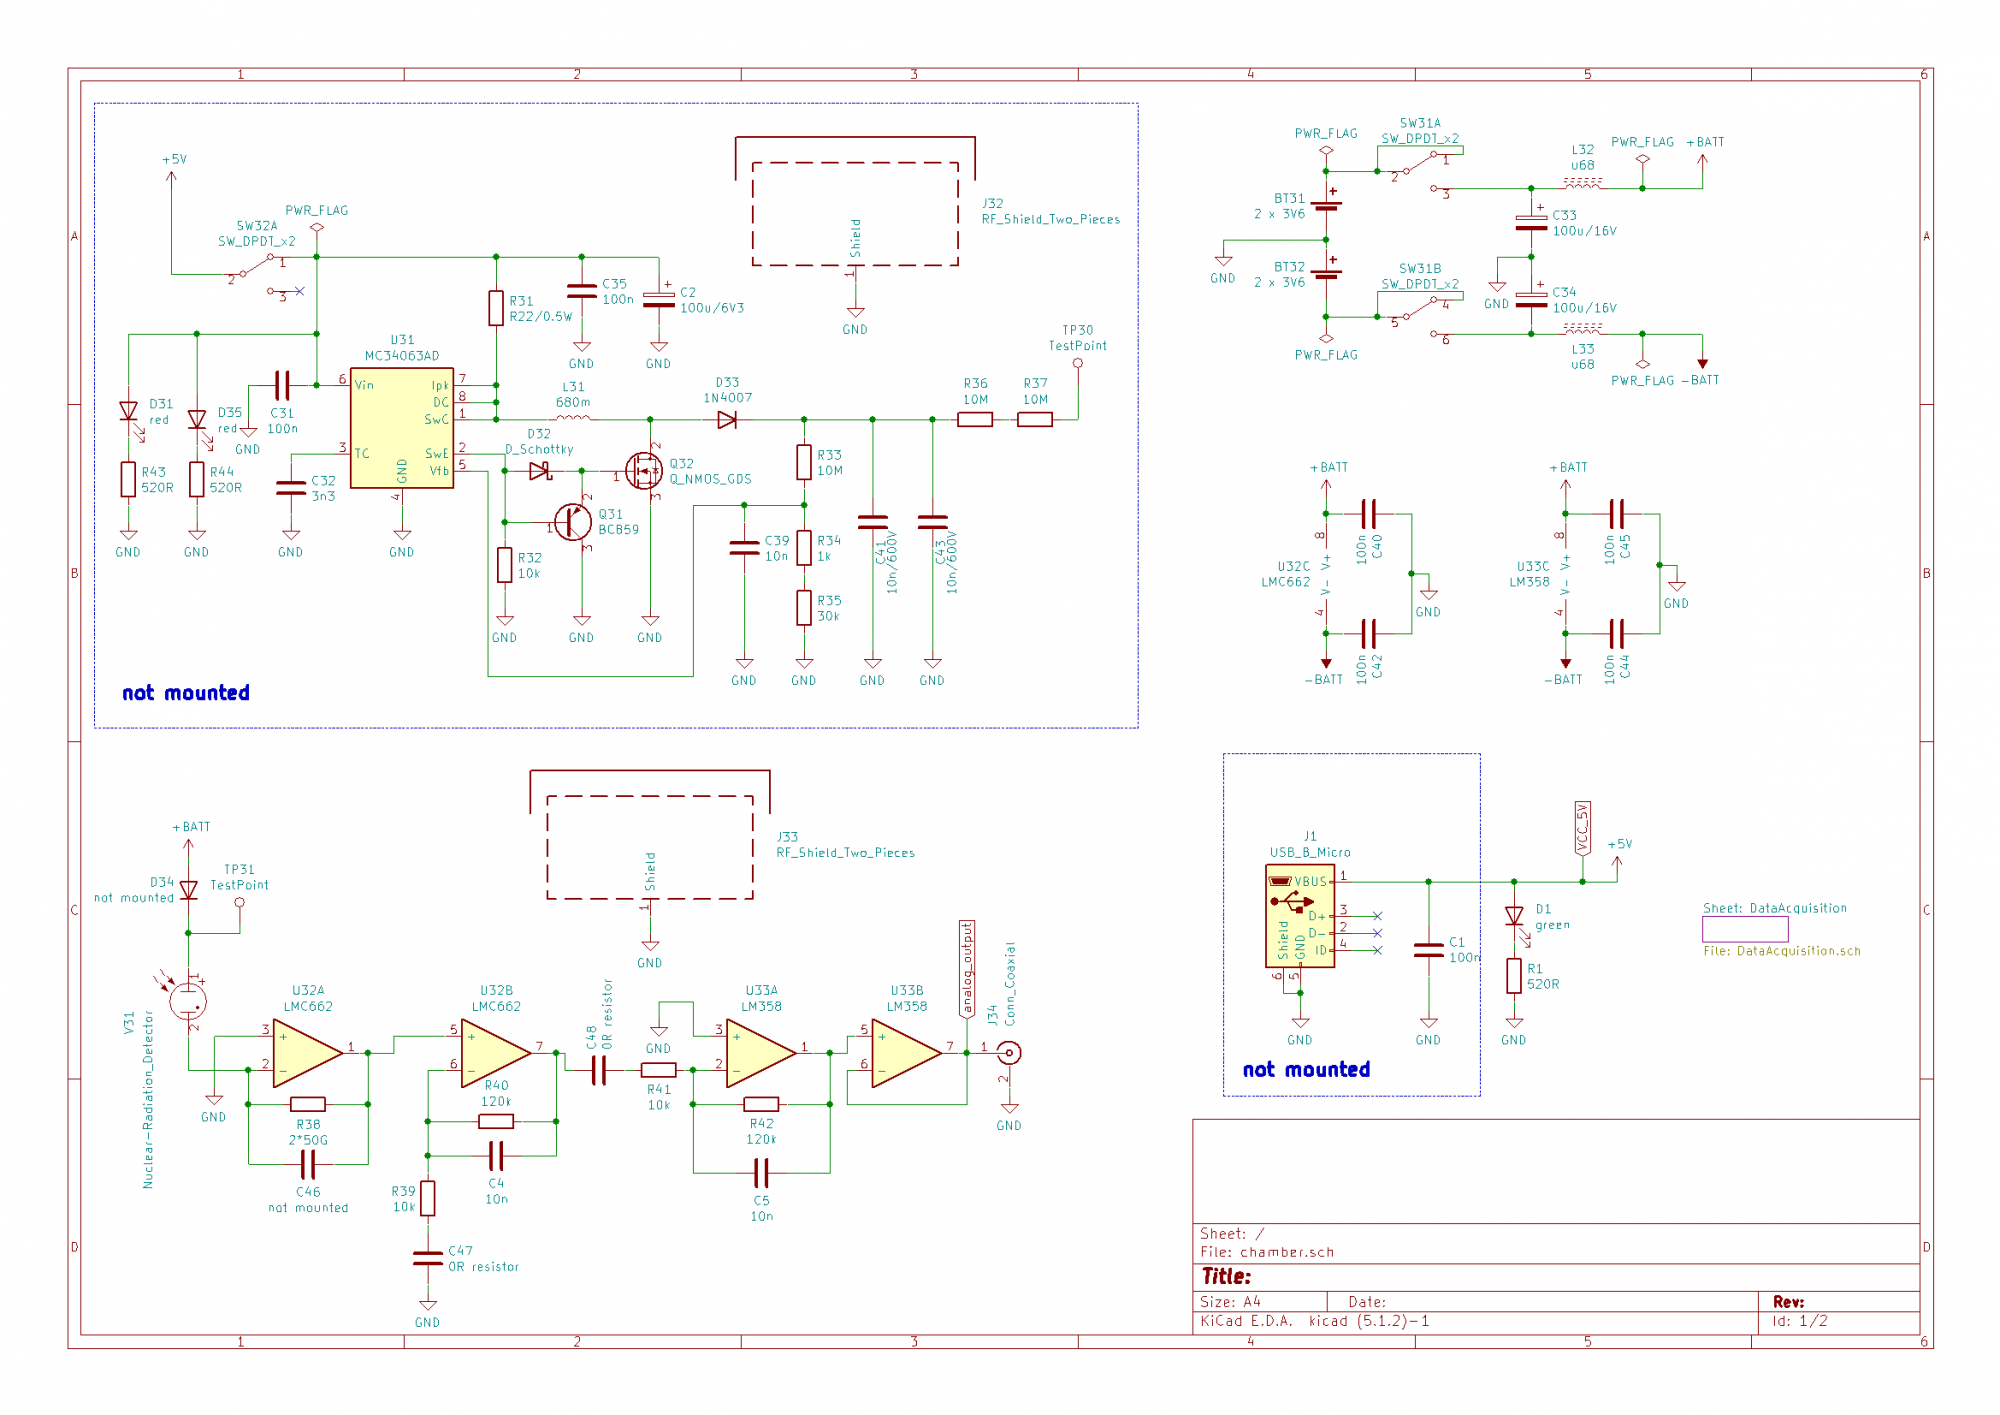Click the 'MC34063AD' value label
The height and width of the screenshot is (1415, 2000).
coord(402,355)
